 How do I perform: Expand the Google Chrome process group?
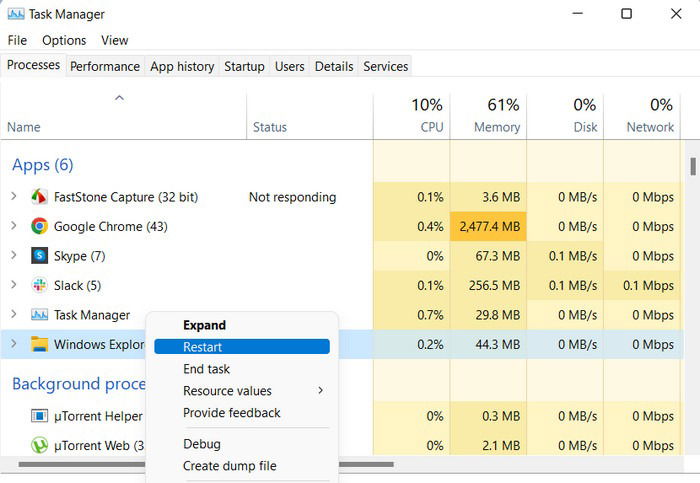click(14, 225)
